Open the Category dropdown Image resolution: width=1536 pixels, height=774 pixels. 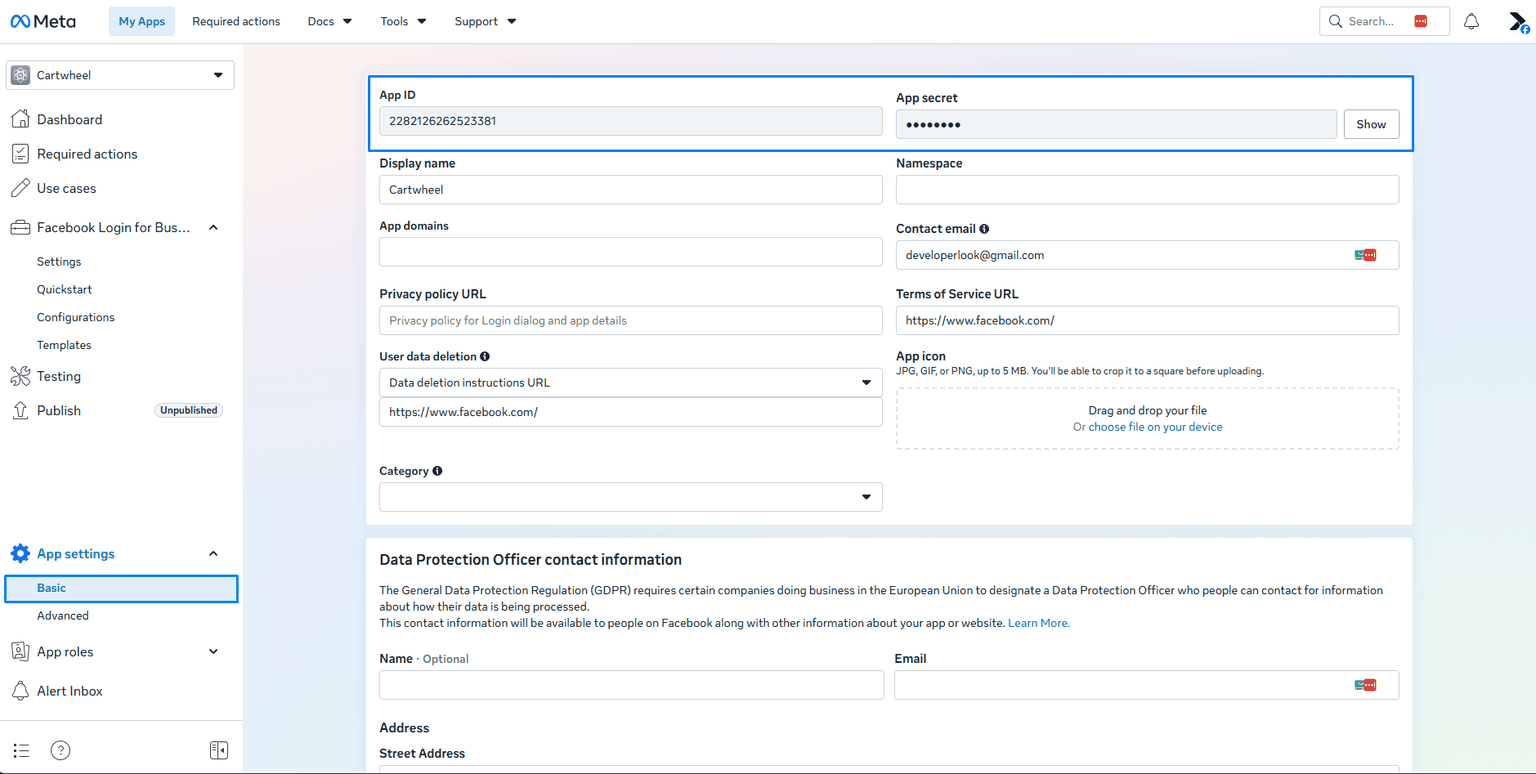[631, 497]
